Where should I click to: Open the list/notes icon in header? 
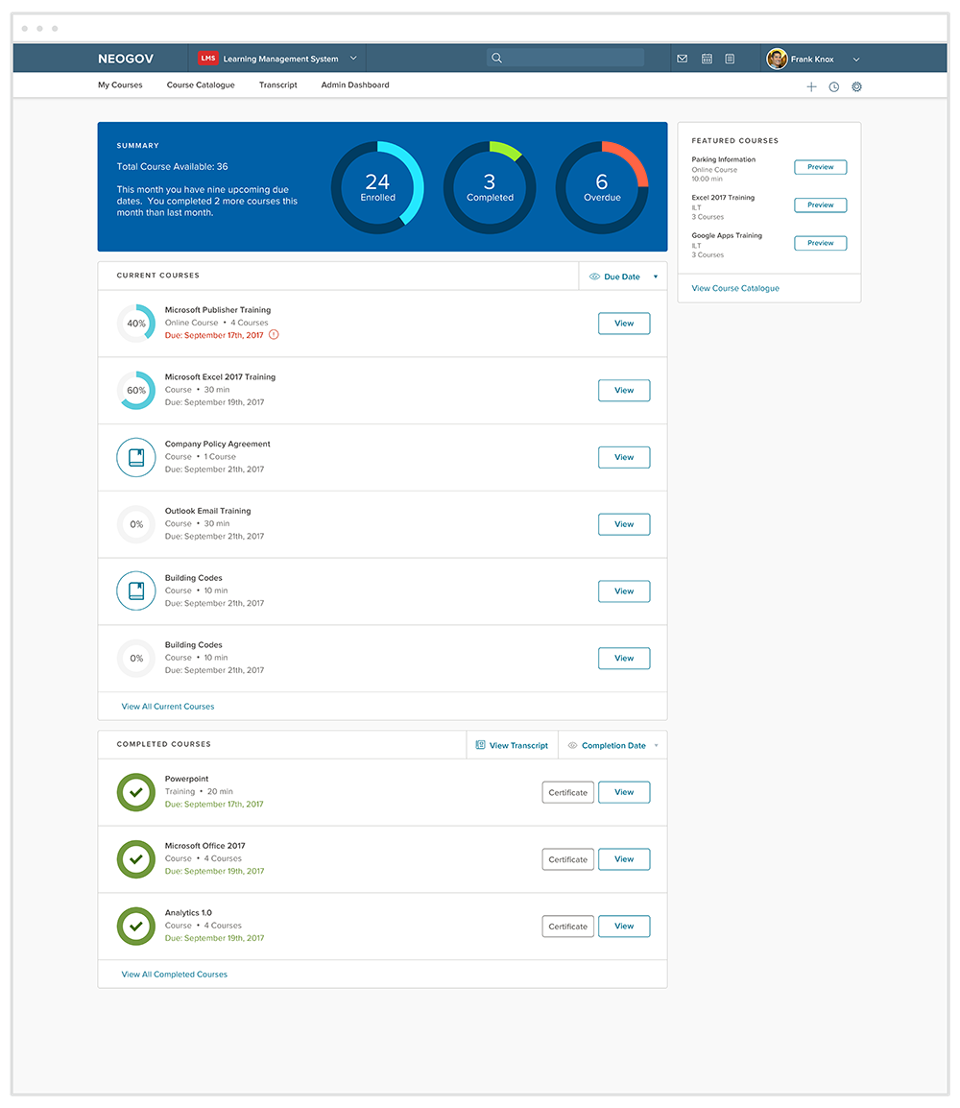(x=730, y=59)
